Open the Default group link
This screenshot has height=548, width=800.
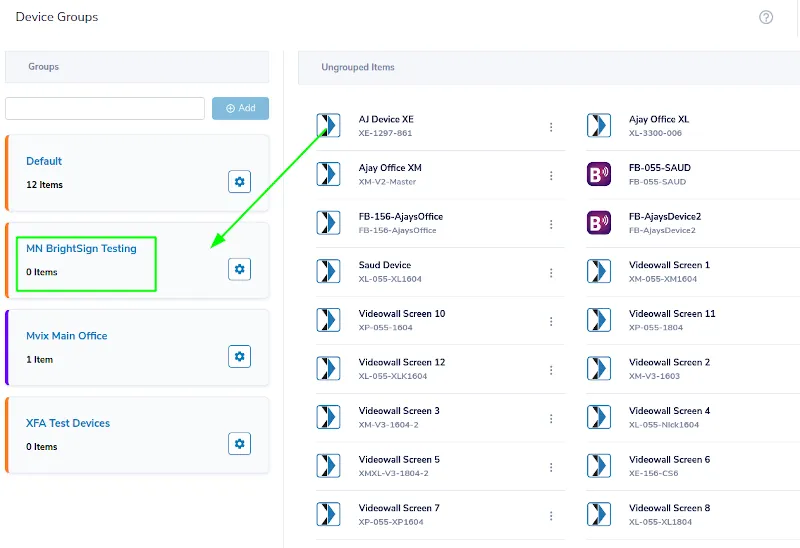pos(44,161)
